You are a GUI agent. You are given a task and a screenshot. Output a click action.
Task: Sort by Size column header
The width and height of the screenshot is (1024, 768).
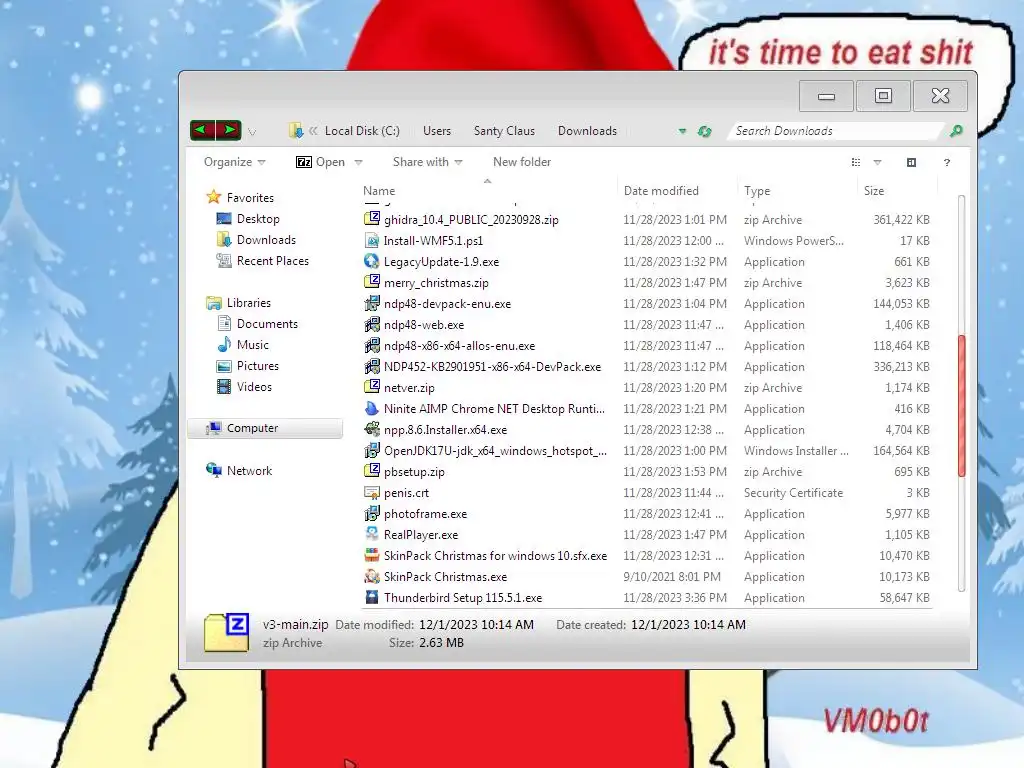pos(874,191)
